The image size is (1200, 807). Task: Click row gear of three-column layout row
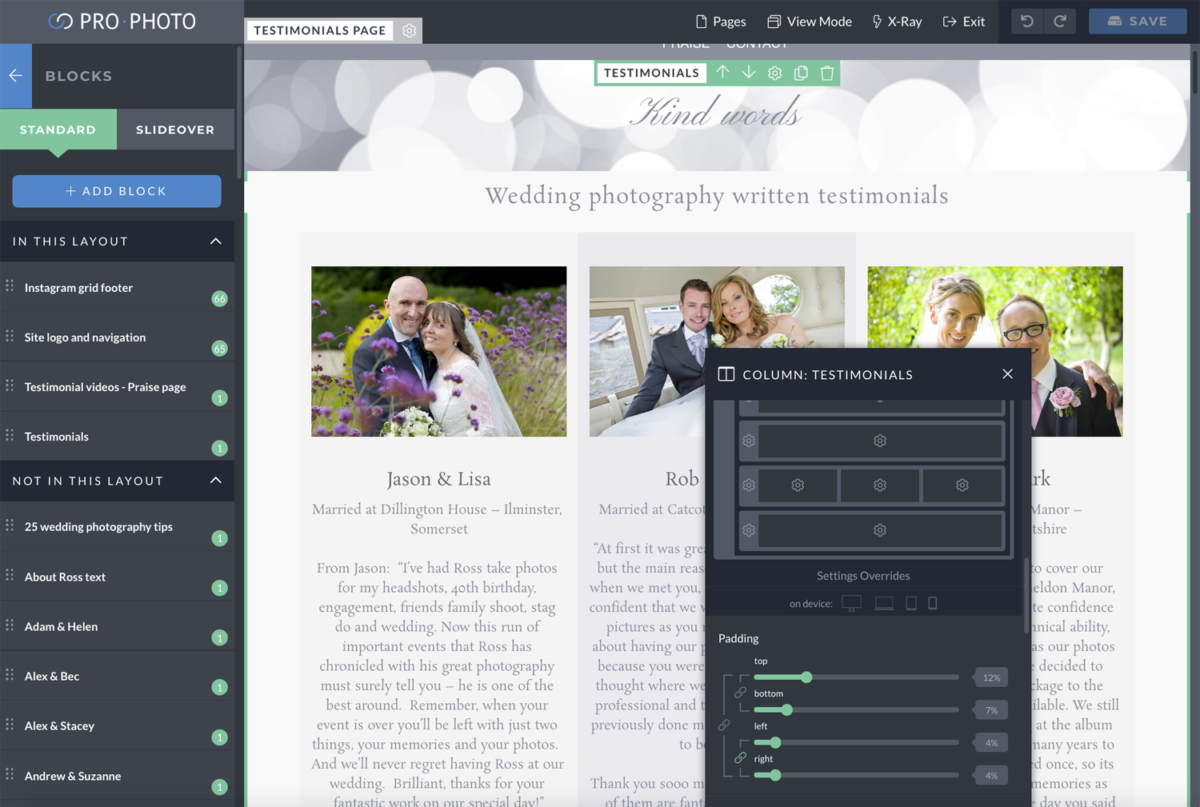(748, 485)
